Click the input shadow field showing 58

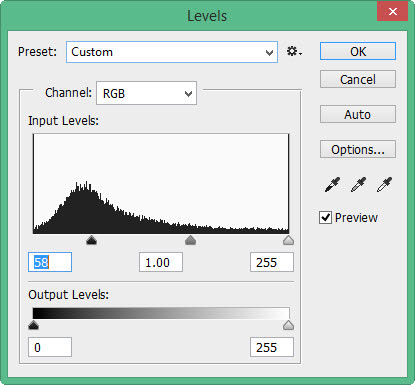tap(50, 262)
